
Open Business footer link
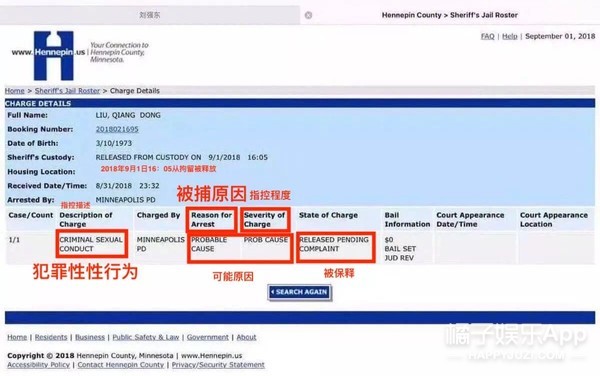pyautogui.click(x=90, y=337)
